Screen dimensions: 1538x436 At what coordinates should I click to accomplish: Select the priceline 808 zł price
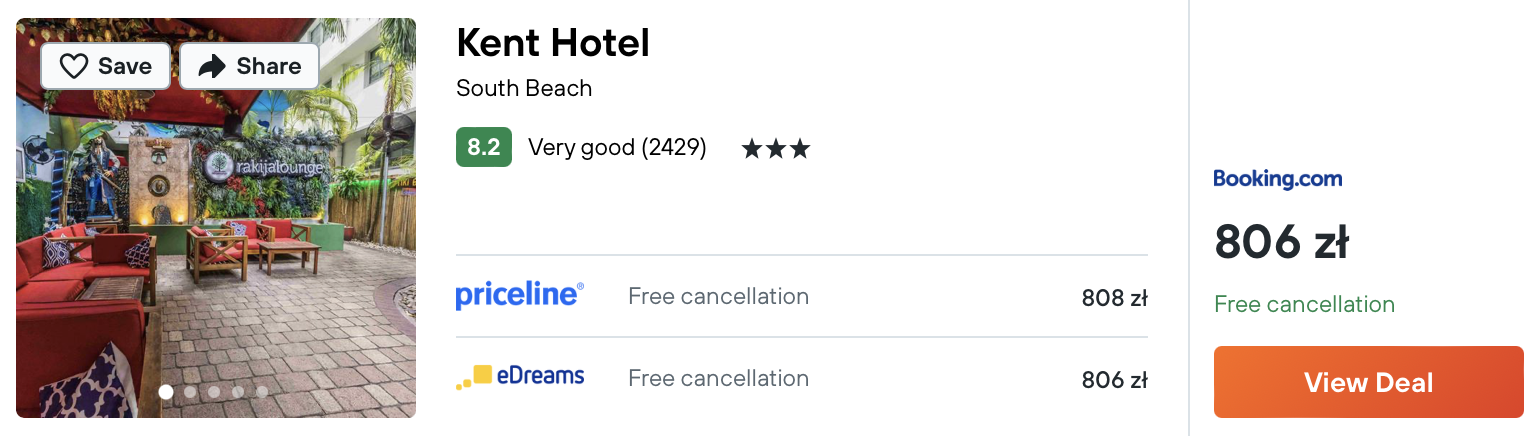1114,298
